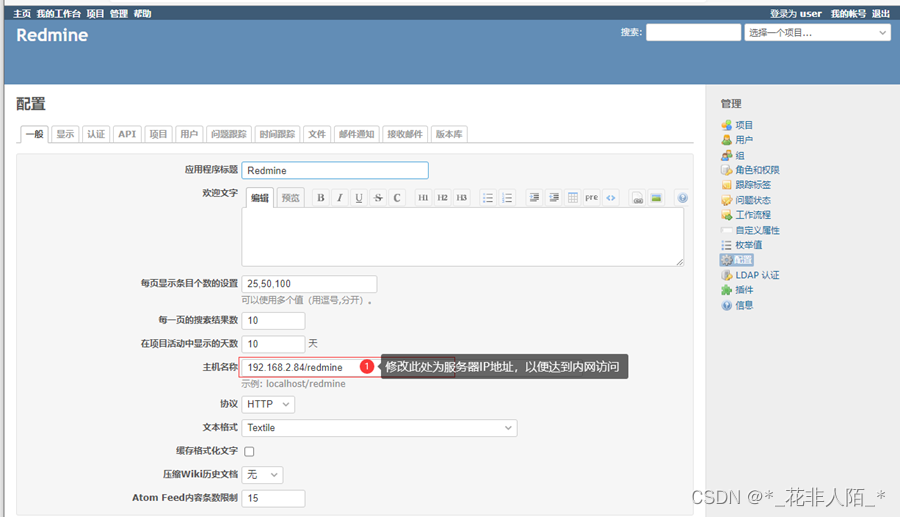Open 项目 in the 管理 sidebar
The width and height of the screenshot is (900, 517).
tap(744, 125)
